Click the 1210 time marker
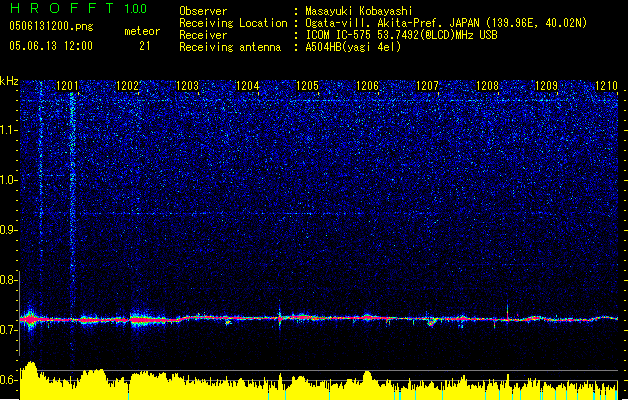 tap(607, 86)
